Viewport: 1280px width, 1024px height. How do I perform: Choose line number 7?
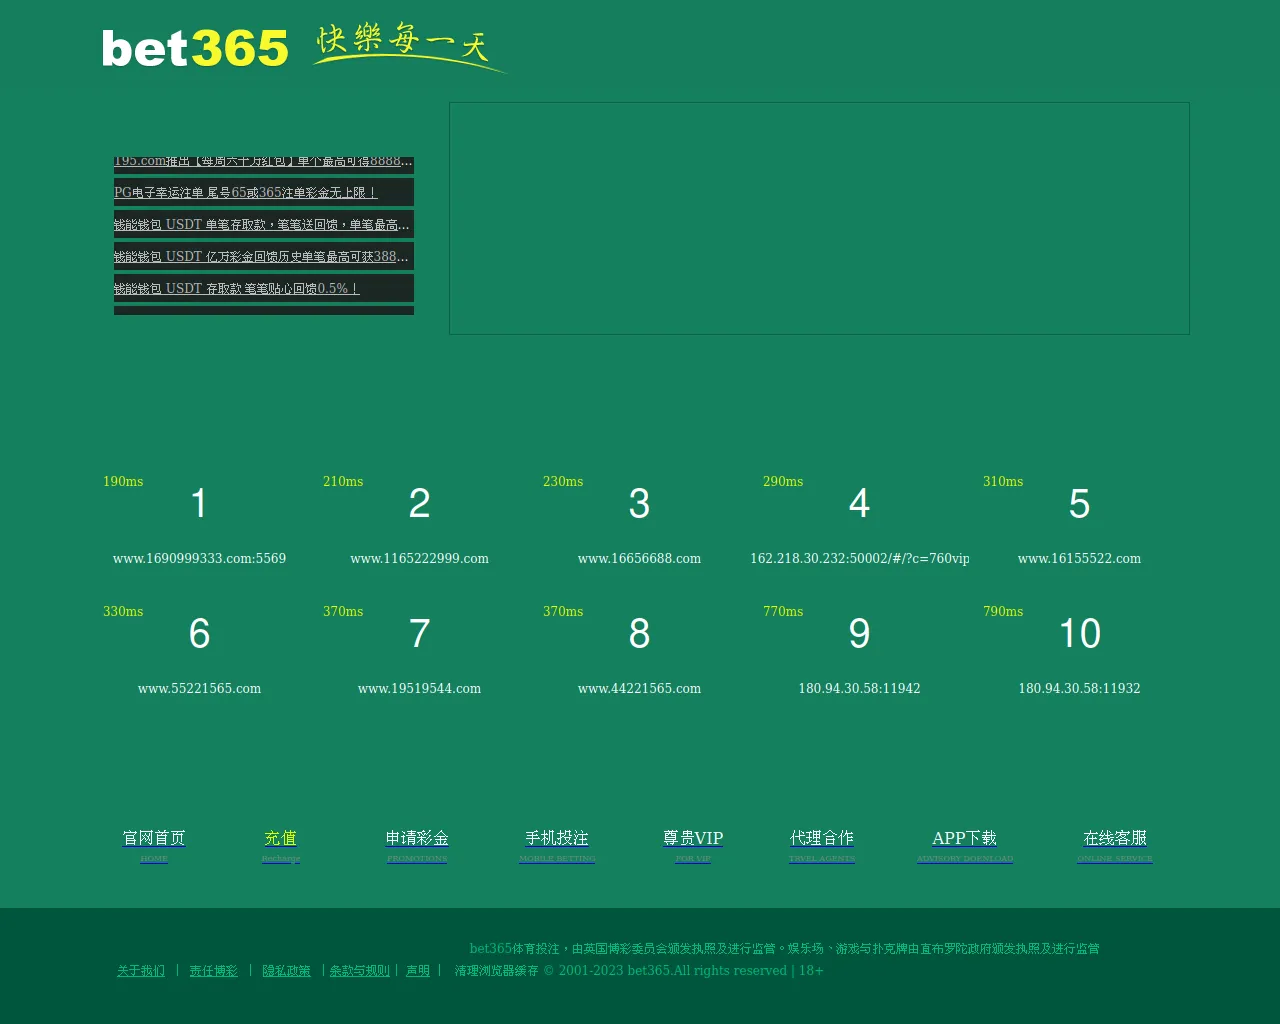419,633
